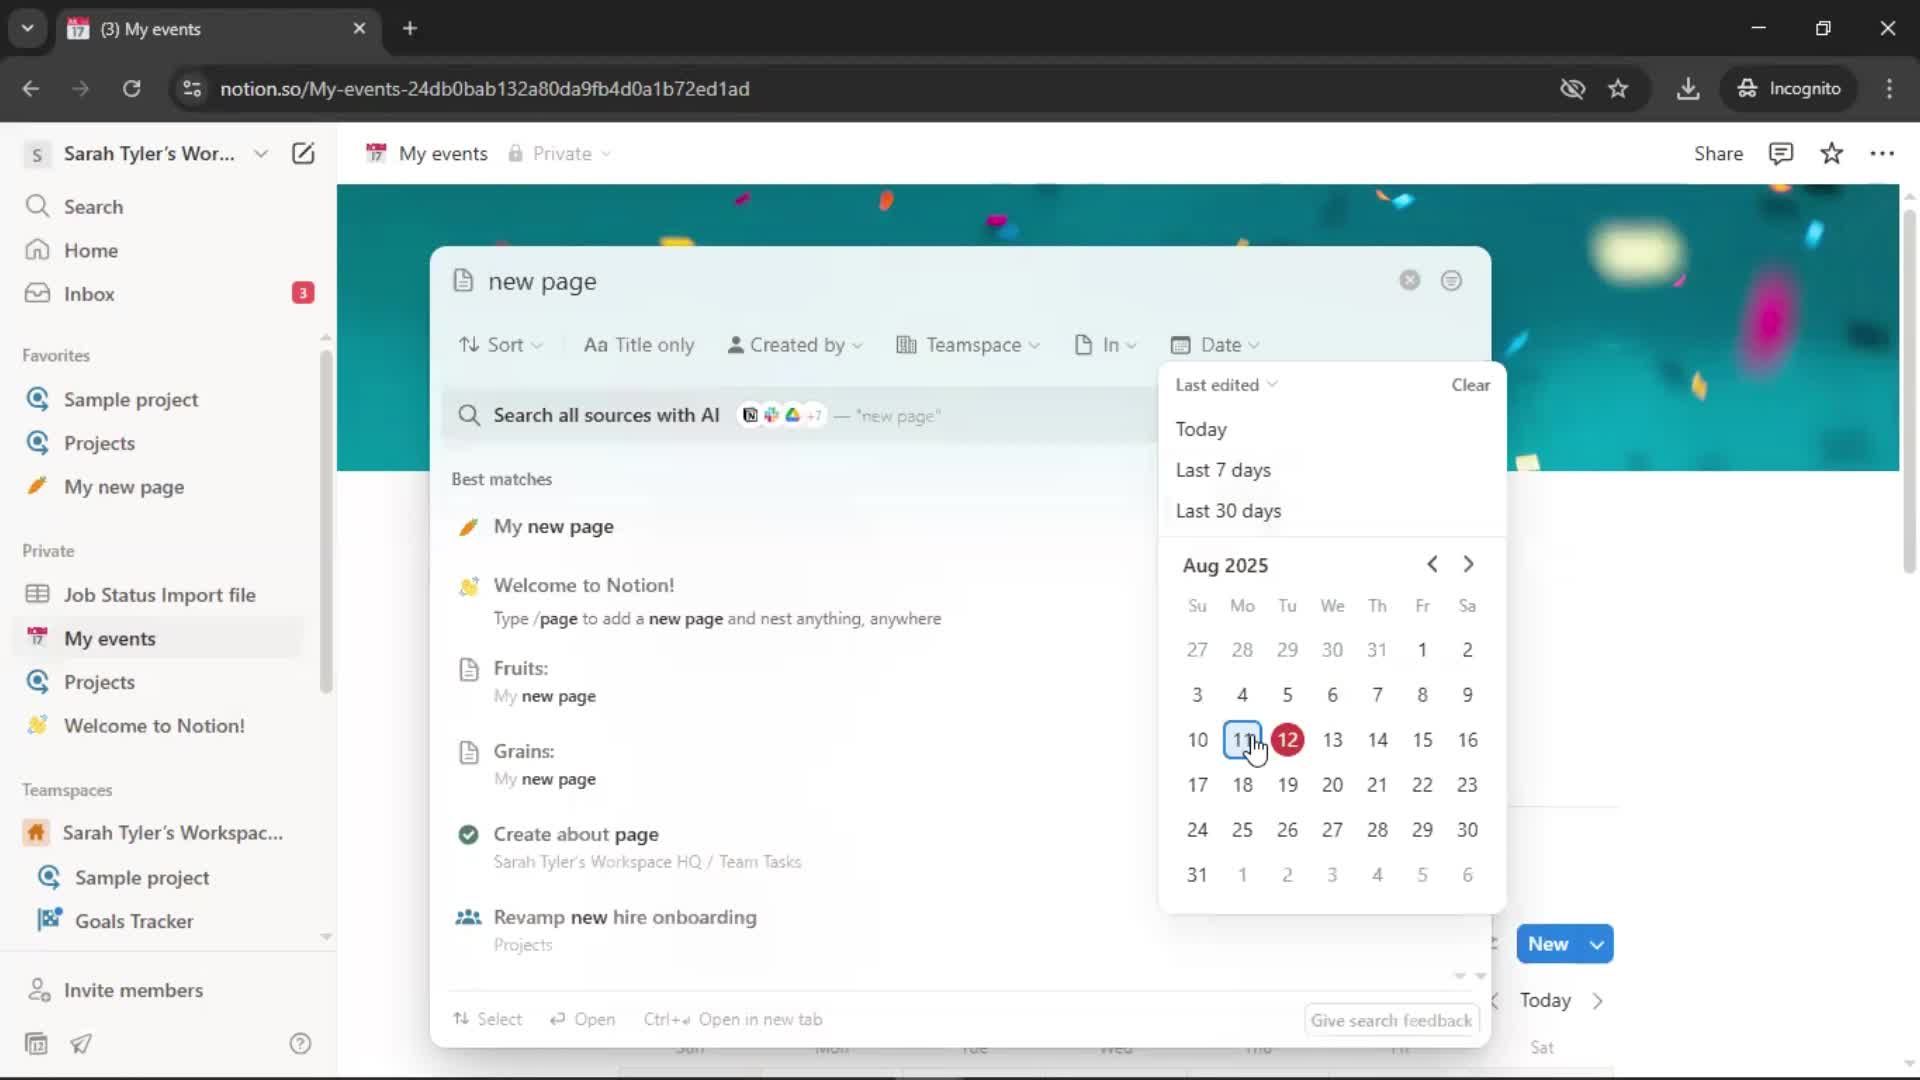Click the calendar Today navigation button
1920x1080 pixels.
tap(1545, 1001)
